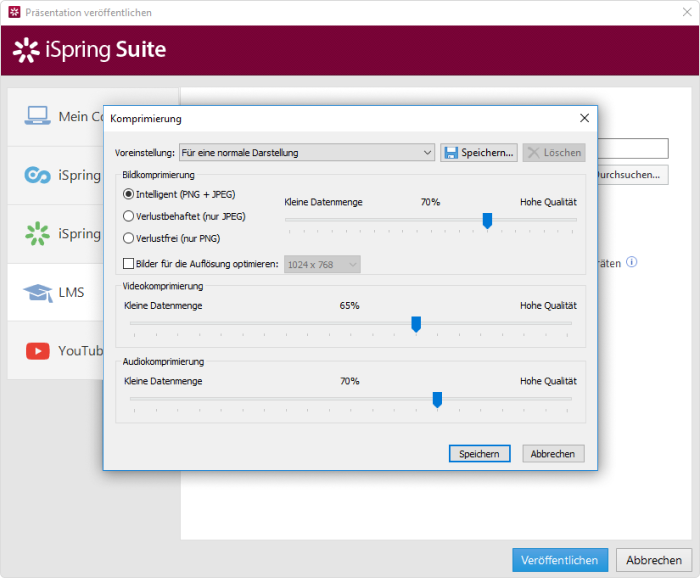The image size is (700, 578).
Task: Switch to Mein Computer tab
Action: 56,116
